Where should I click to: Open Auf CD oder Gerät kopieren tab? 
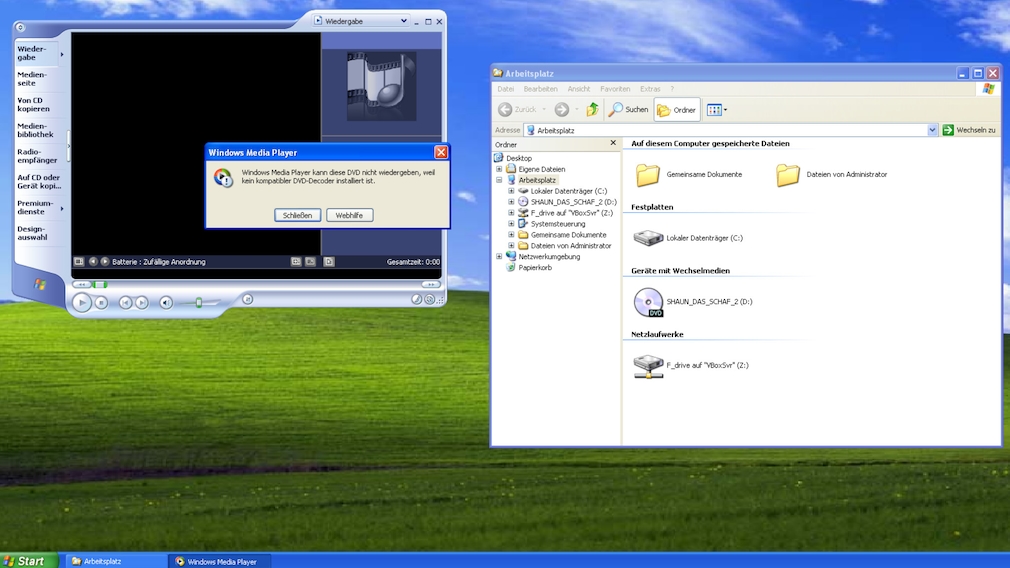pyautogui.click(x=39, y=182)
